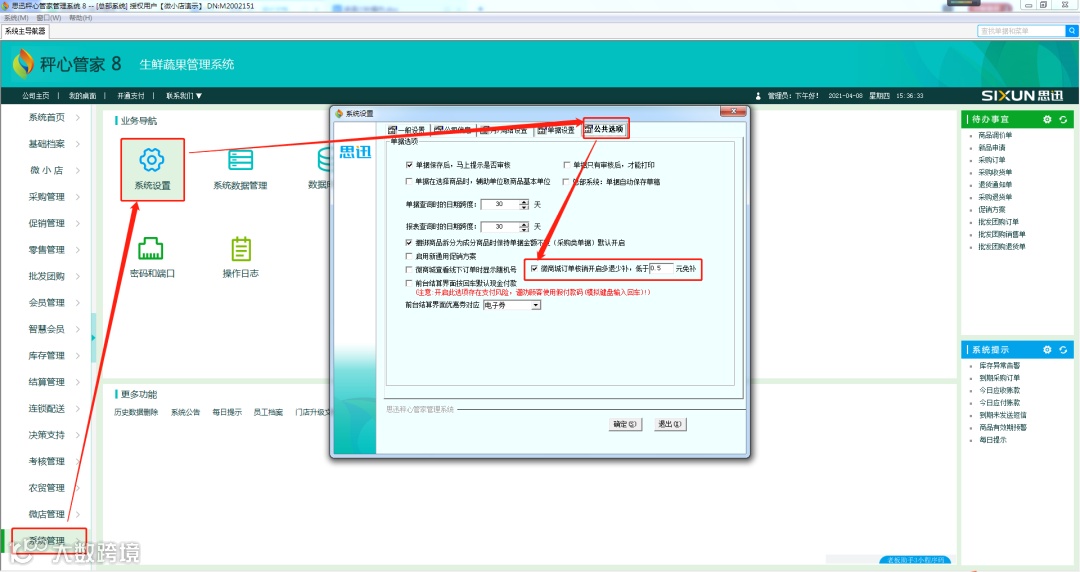Open the 密码和端口 icon

tap(151, 248)
